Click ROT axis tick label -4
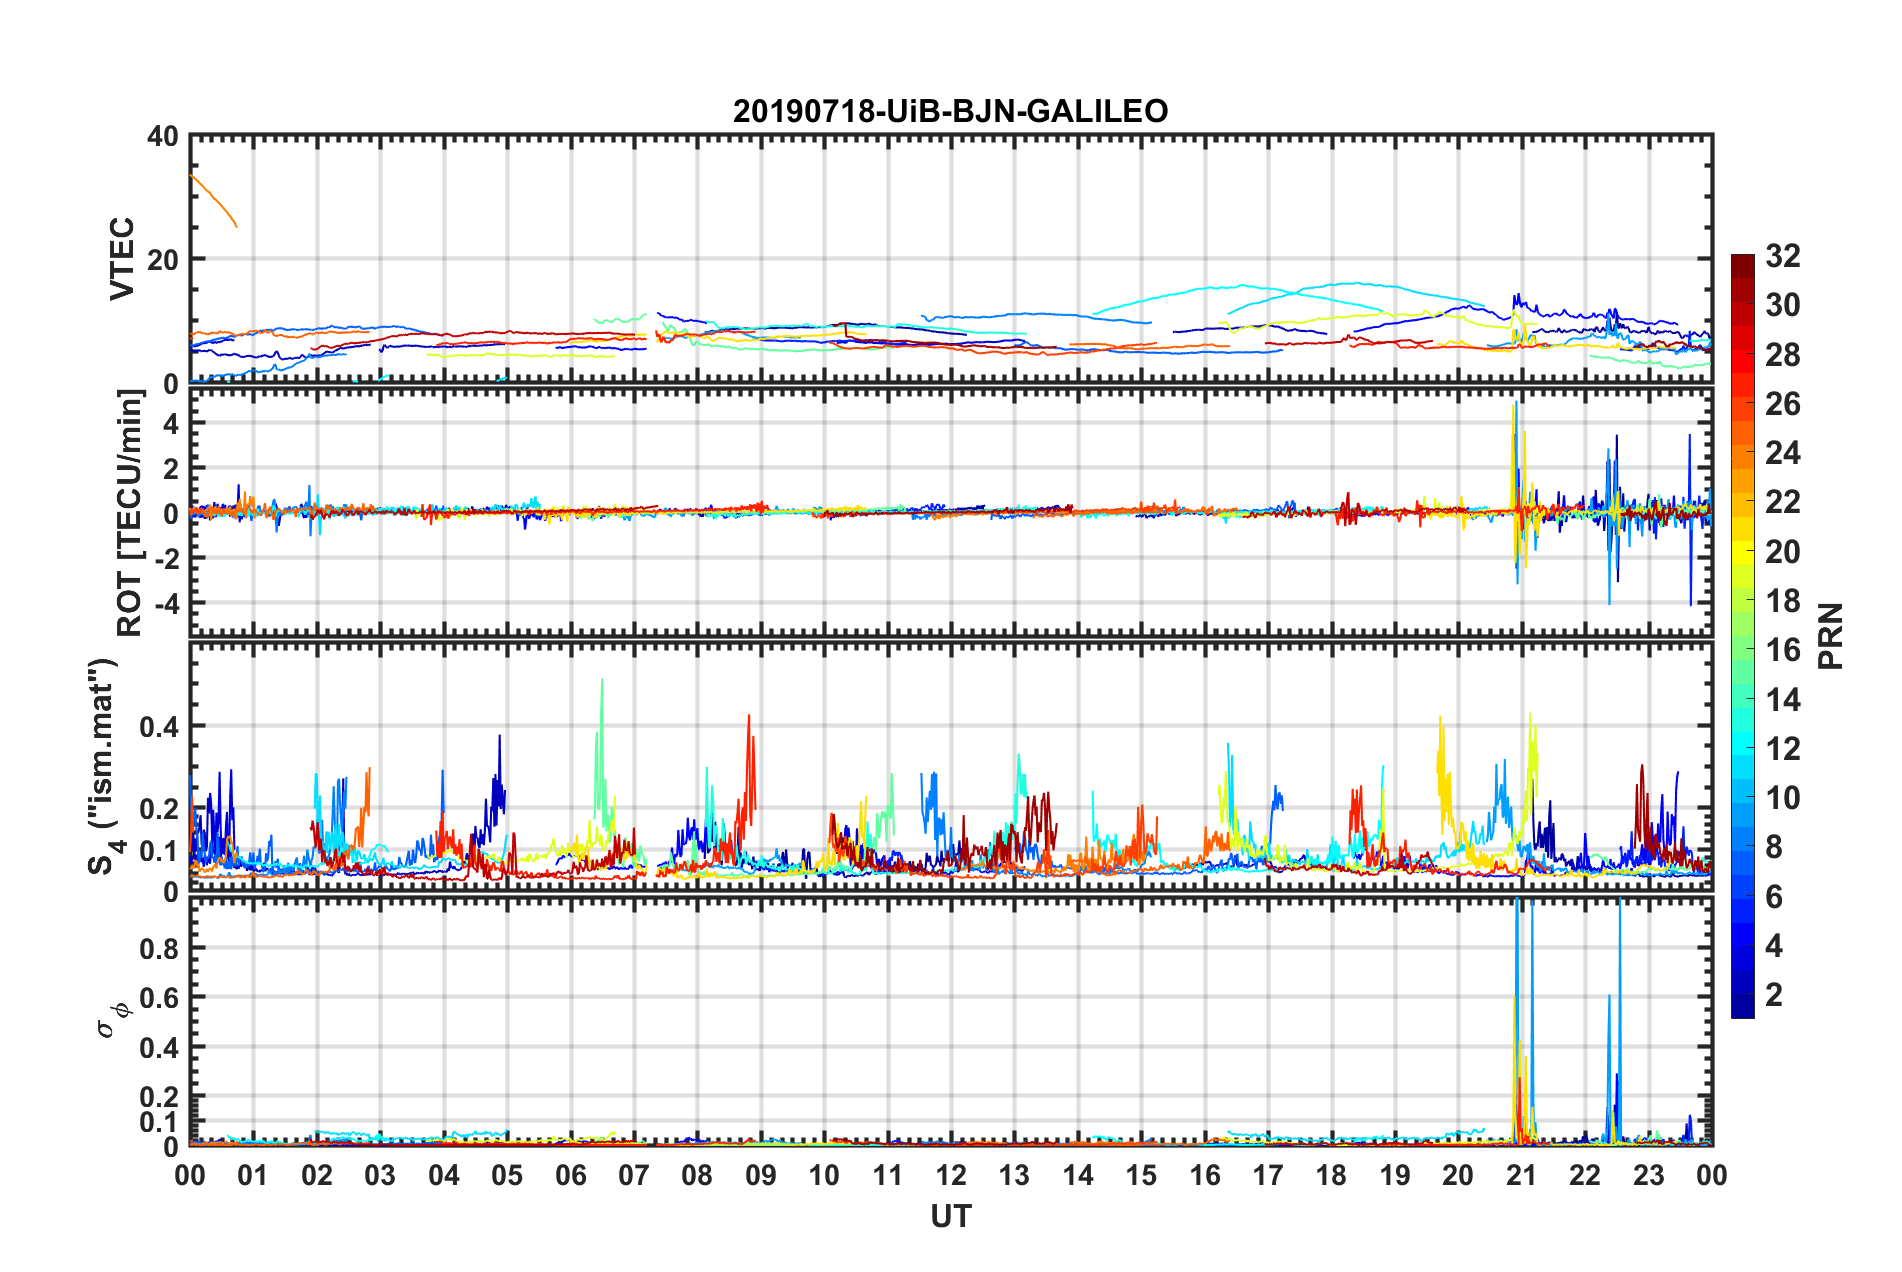 [x=166, y=604]
